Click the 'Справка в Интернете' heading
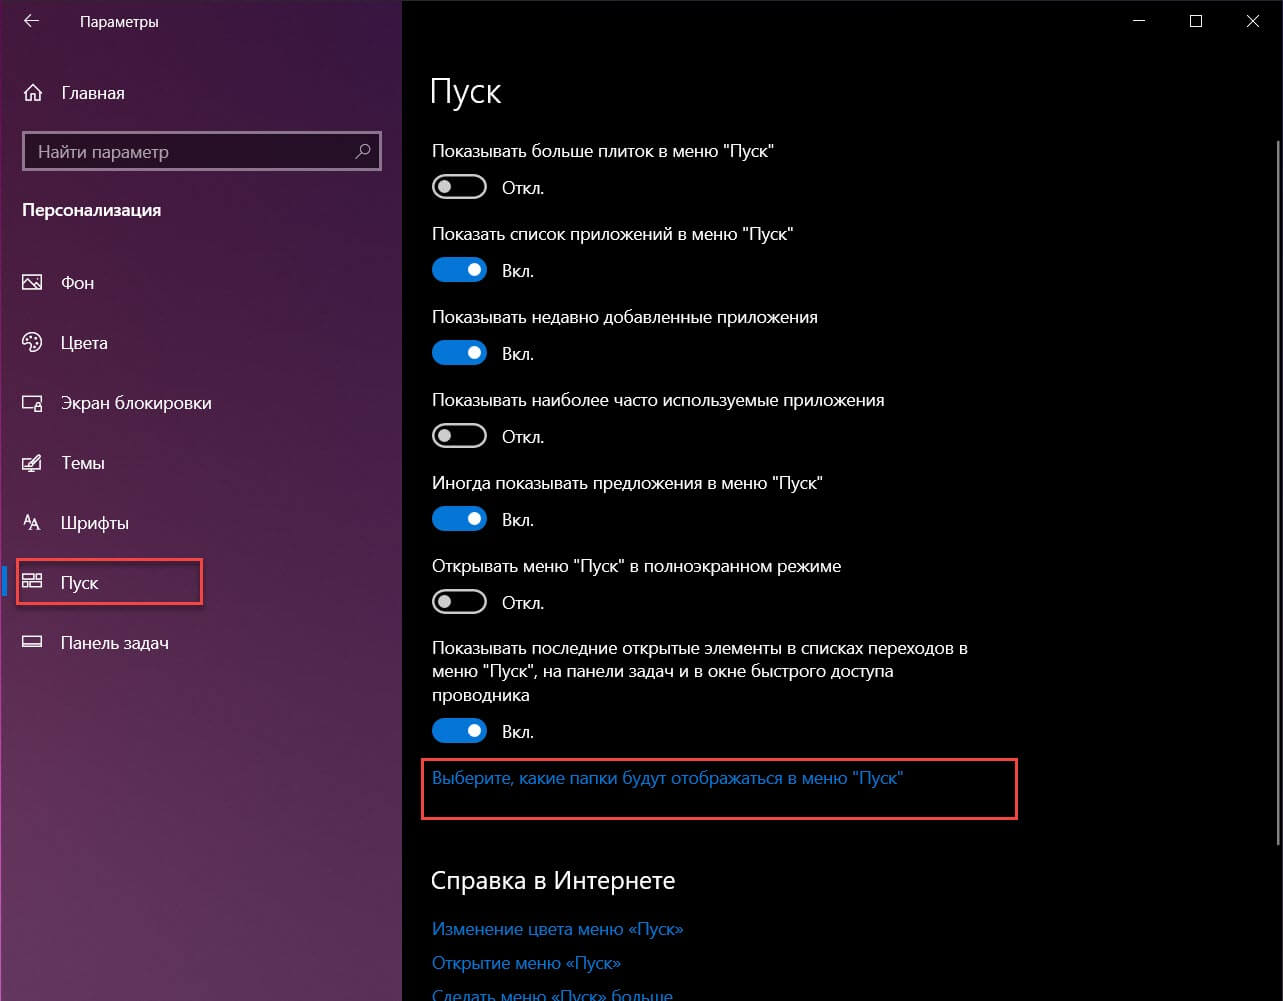 553,881
